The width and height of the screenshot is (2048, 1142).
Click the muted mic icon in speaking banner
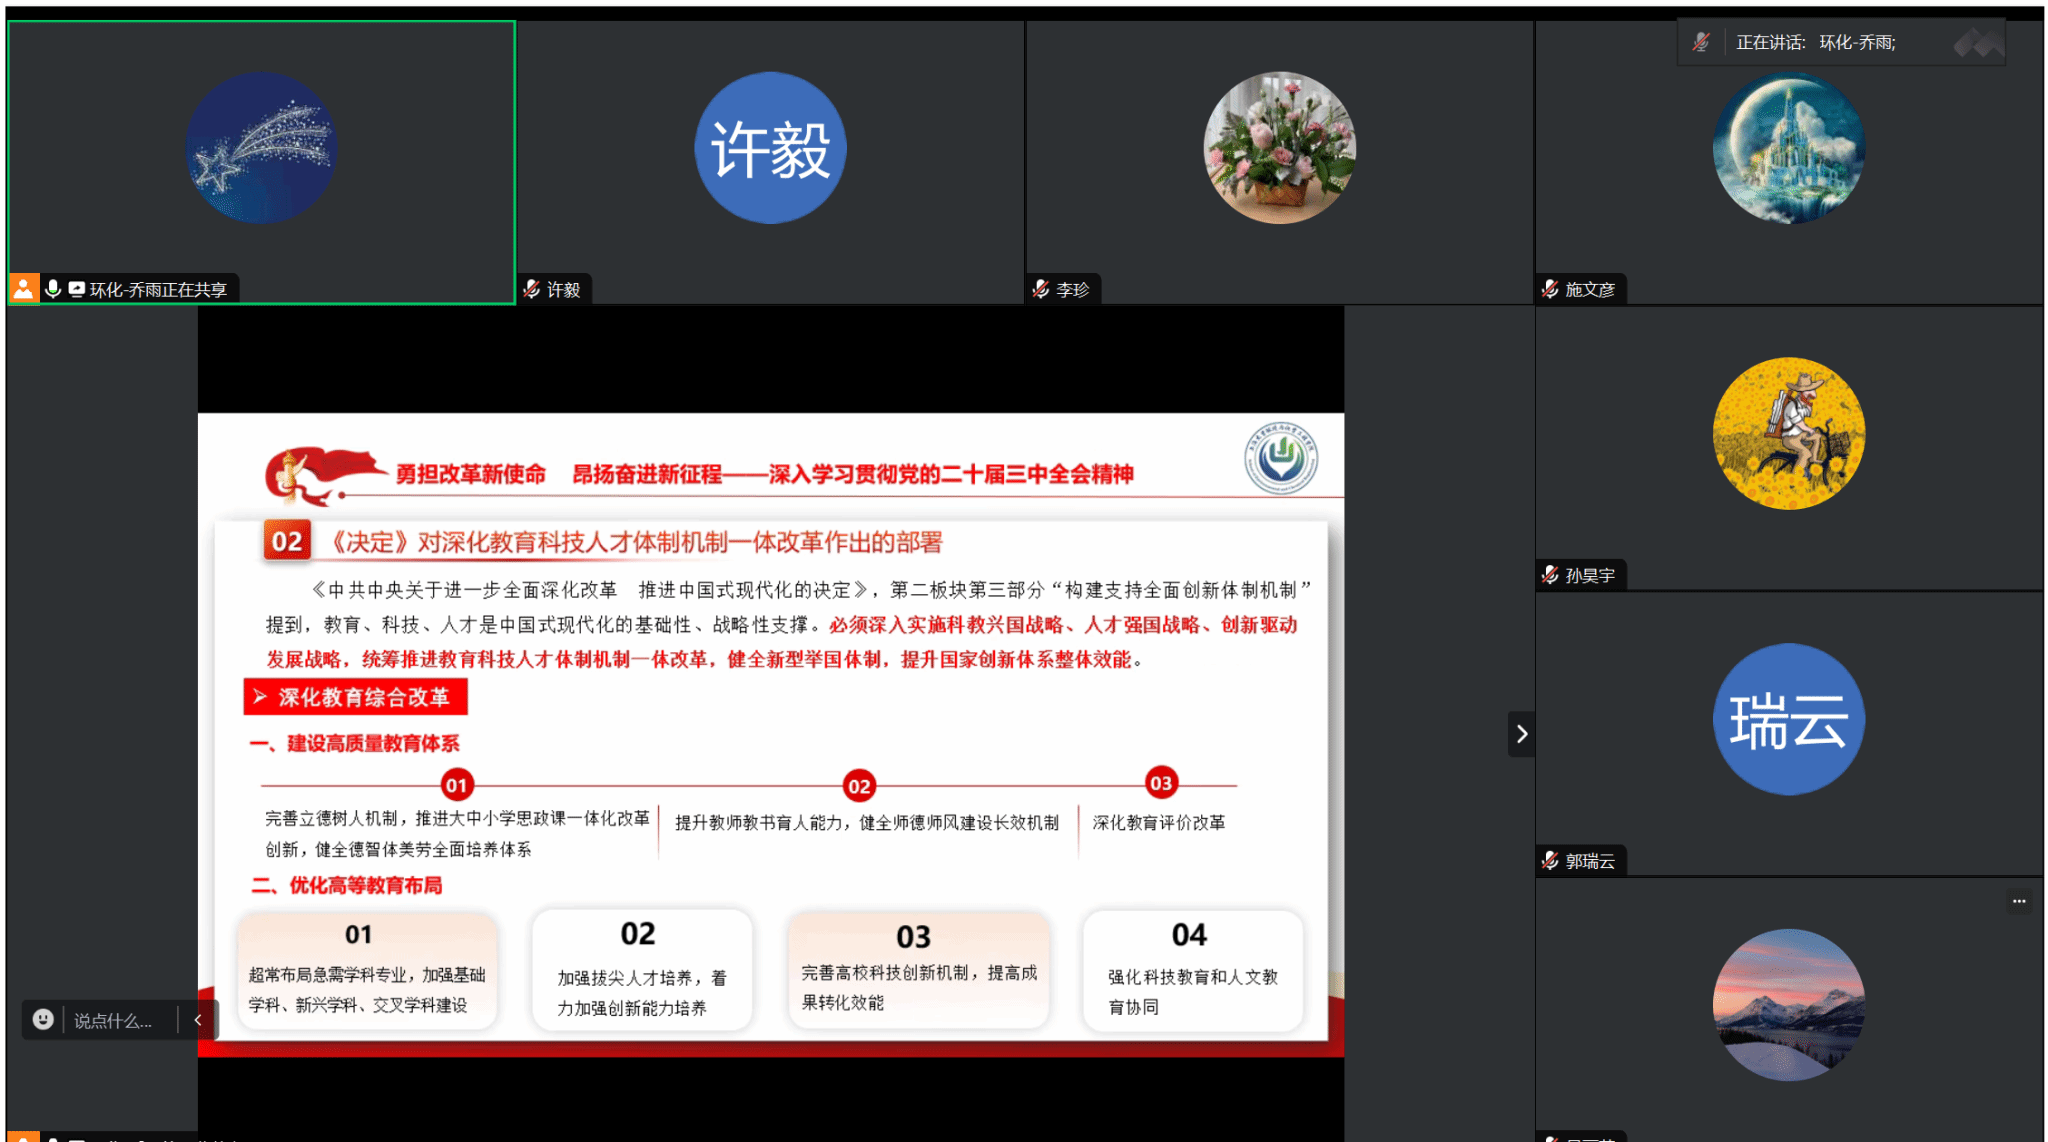tap(1701, 42)
